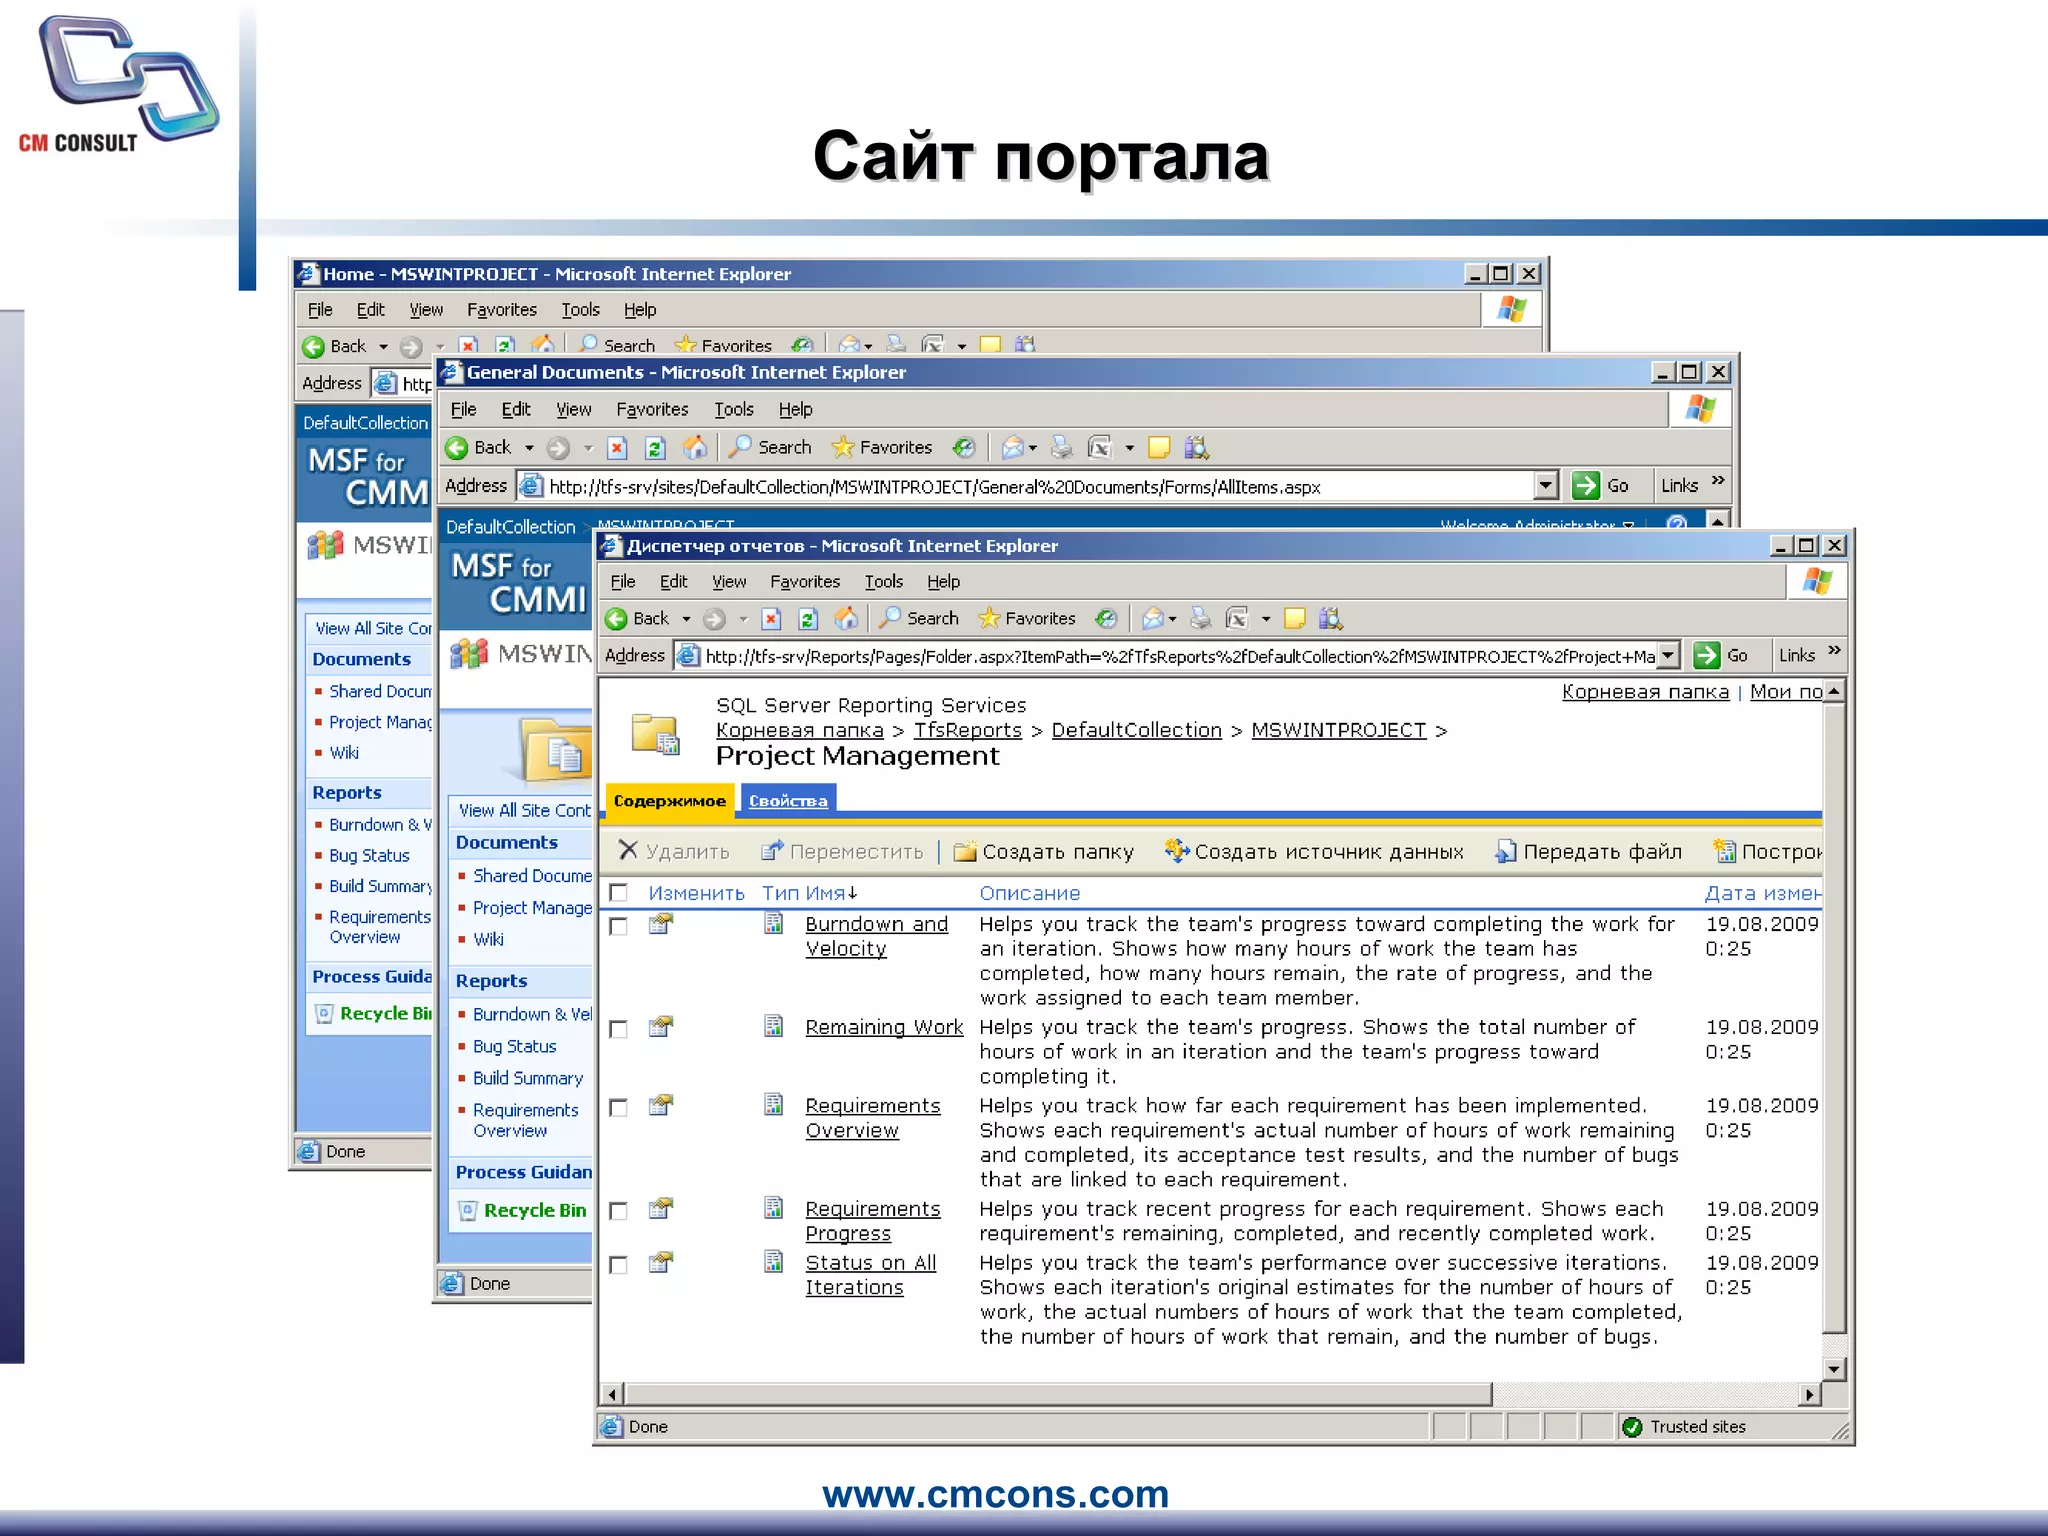Click horizontal scrollbar thumb in report manager
Image resolution: width=2048 pixels, height=1536 pixels.
pyautogui.click(x=1058, y=1394)
